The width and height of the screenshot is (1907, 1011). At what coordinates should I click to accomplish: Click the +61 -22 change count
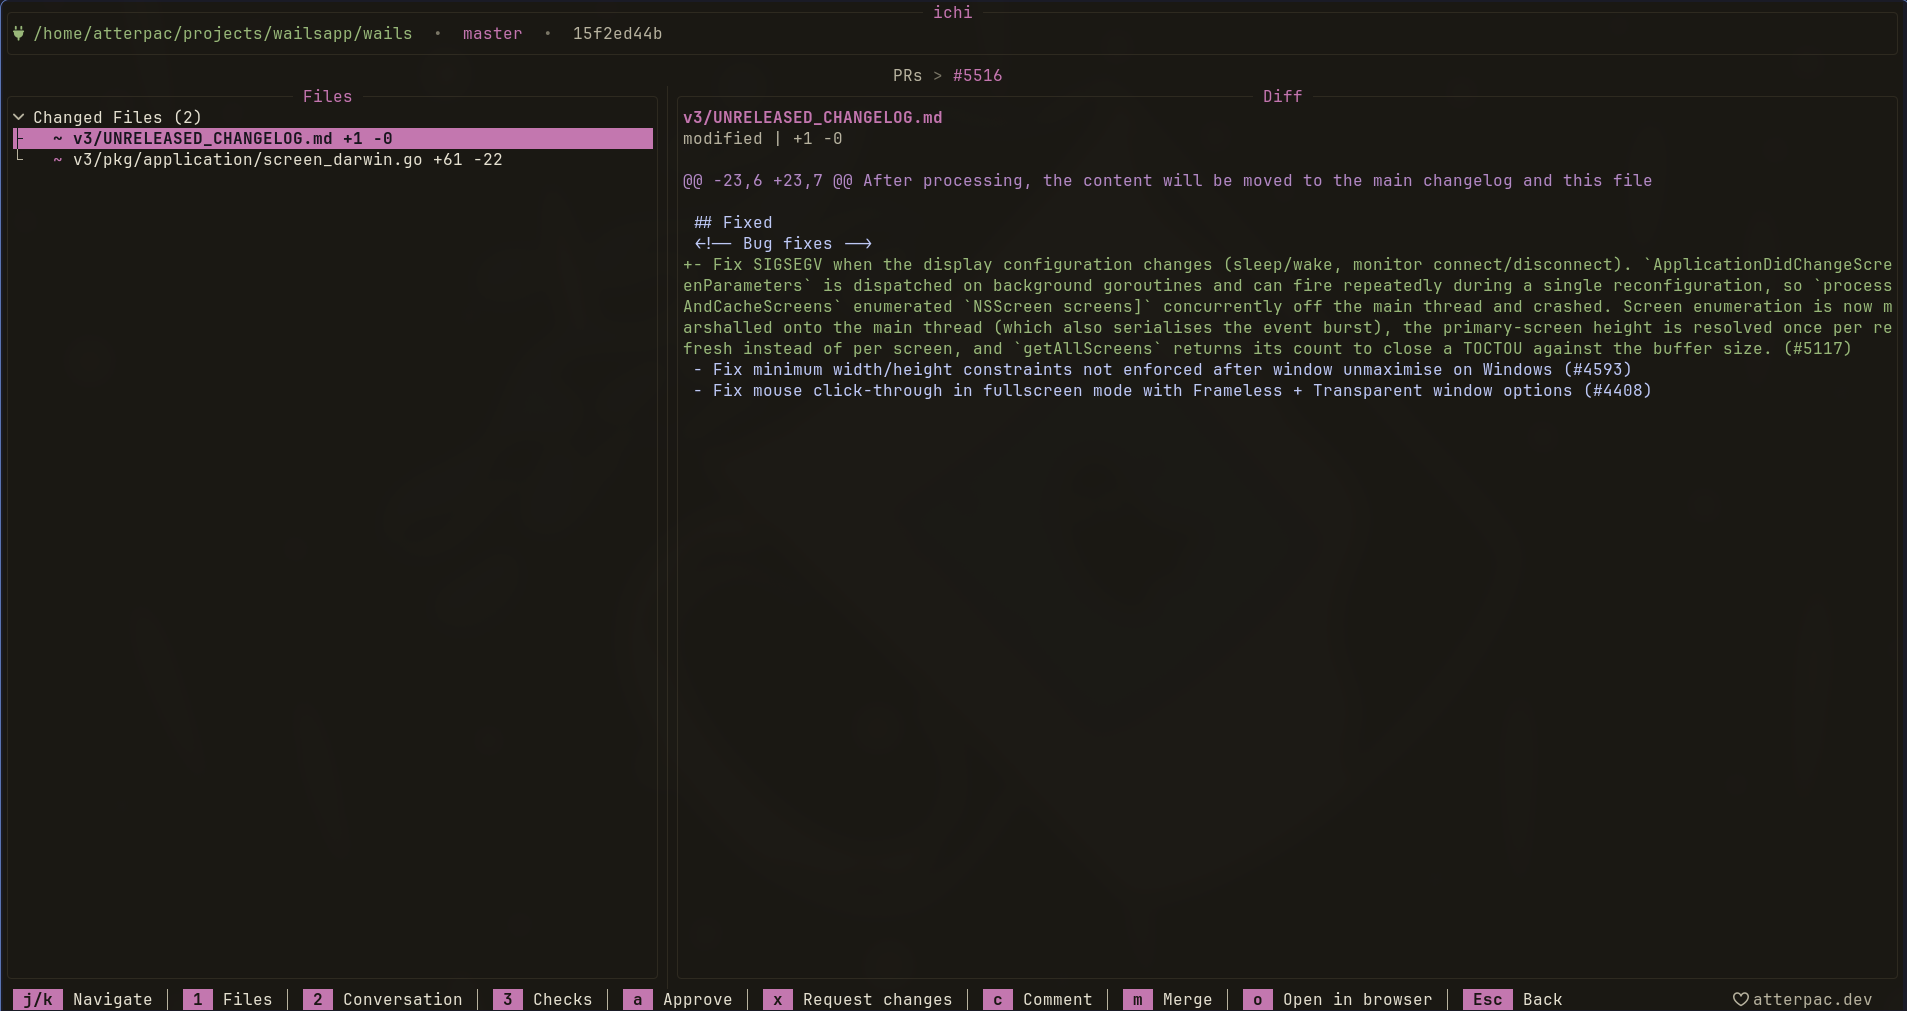coord(467,159)
